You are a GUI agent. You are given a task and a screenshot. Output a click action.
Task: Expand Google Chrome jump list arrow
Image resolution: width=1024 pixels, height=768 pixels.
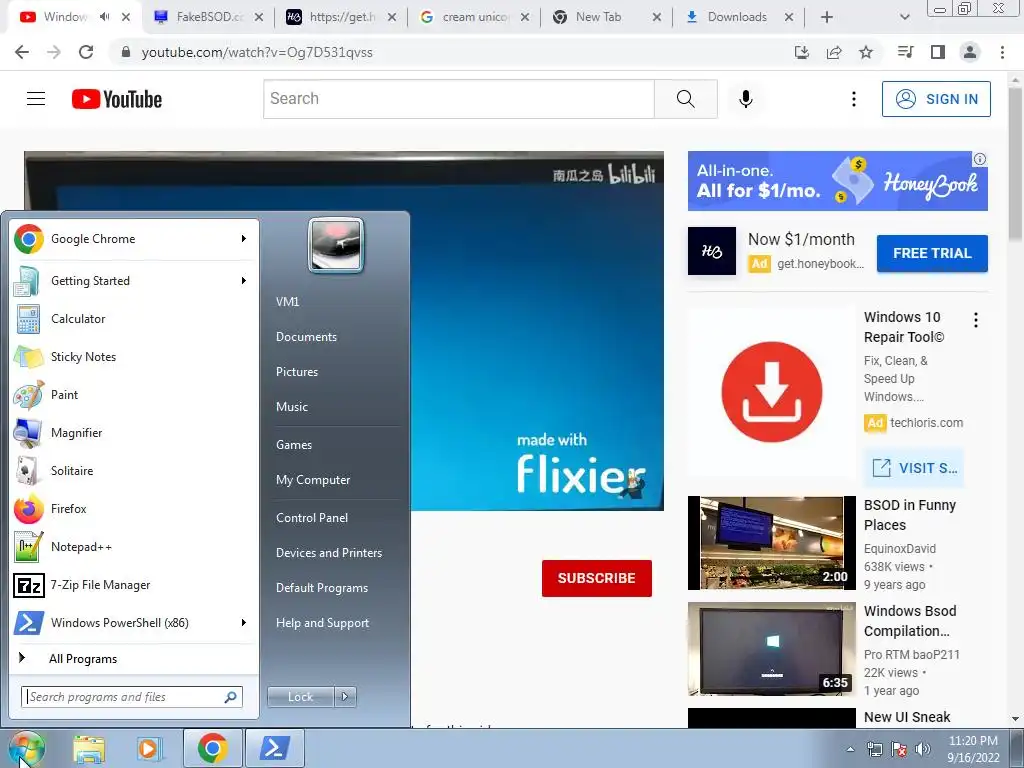coord(244,238)
